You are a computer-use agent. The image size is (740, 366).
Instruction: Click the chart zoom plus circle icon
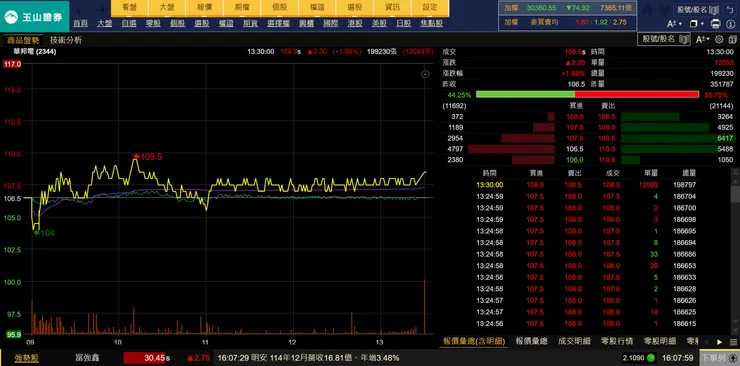(425, 74)
